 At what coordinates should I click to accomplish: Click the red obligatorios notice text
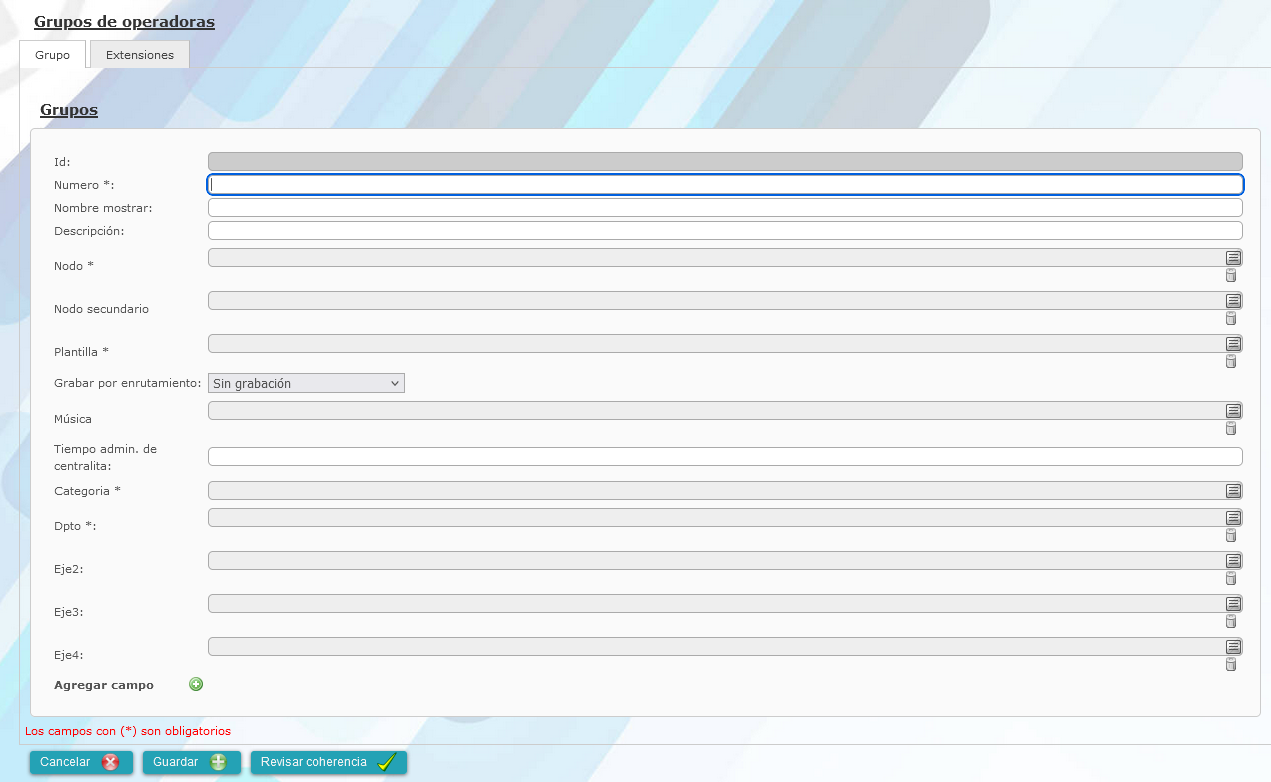pyautogui.click(x=128, y=731)
